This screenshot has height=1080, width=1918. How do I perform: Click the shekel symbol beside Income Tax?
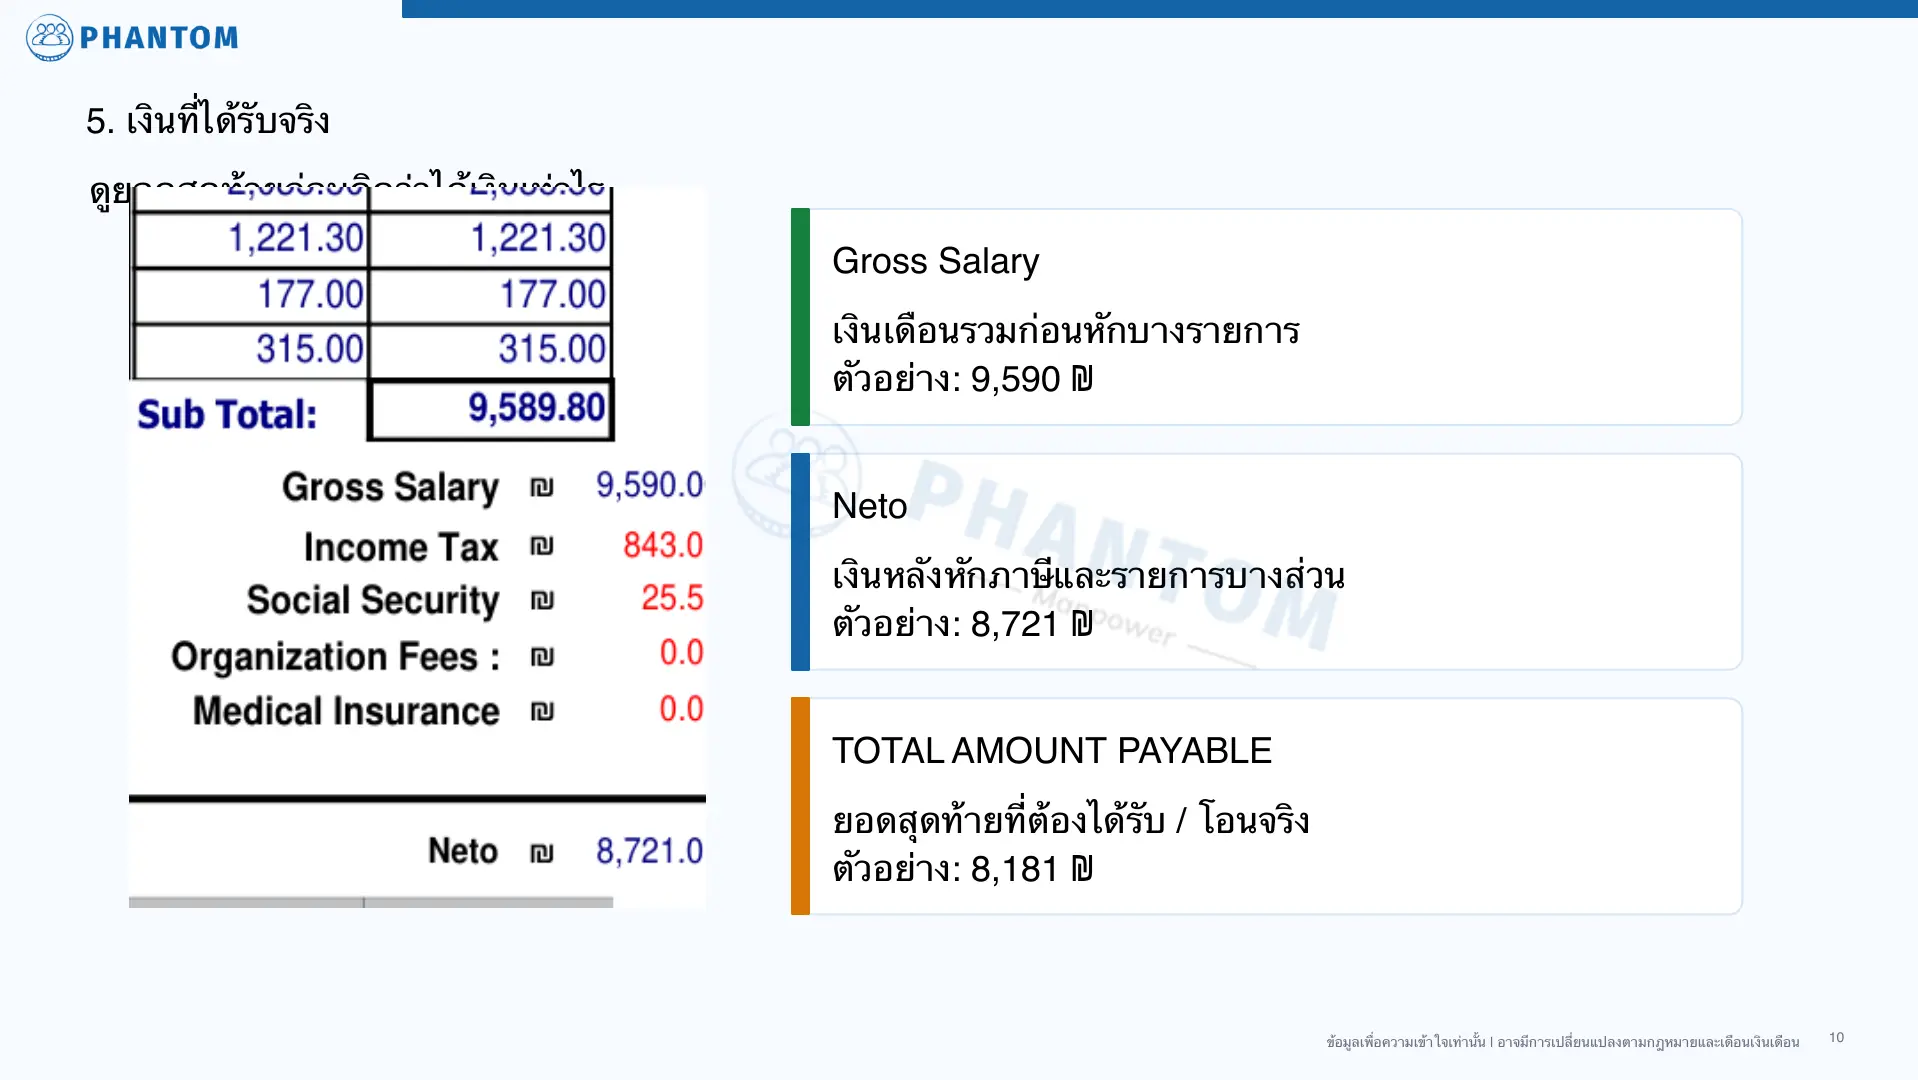click(542, 546)
